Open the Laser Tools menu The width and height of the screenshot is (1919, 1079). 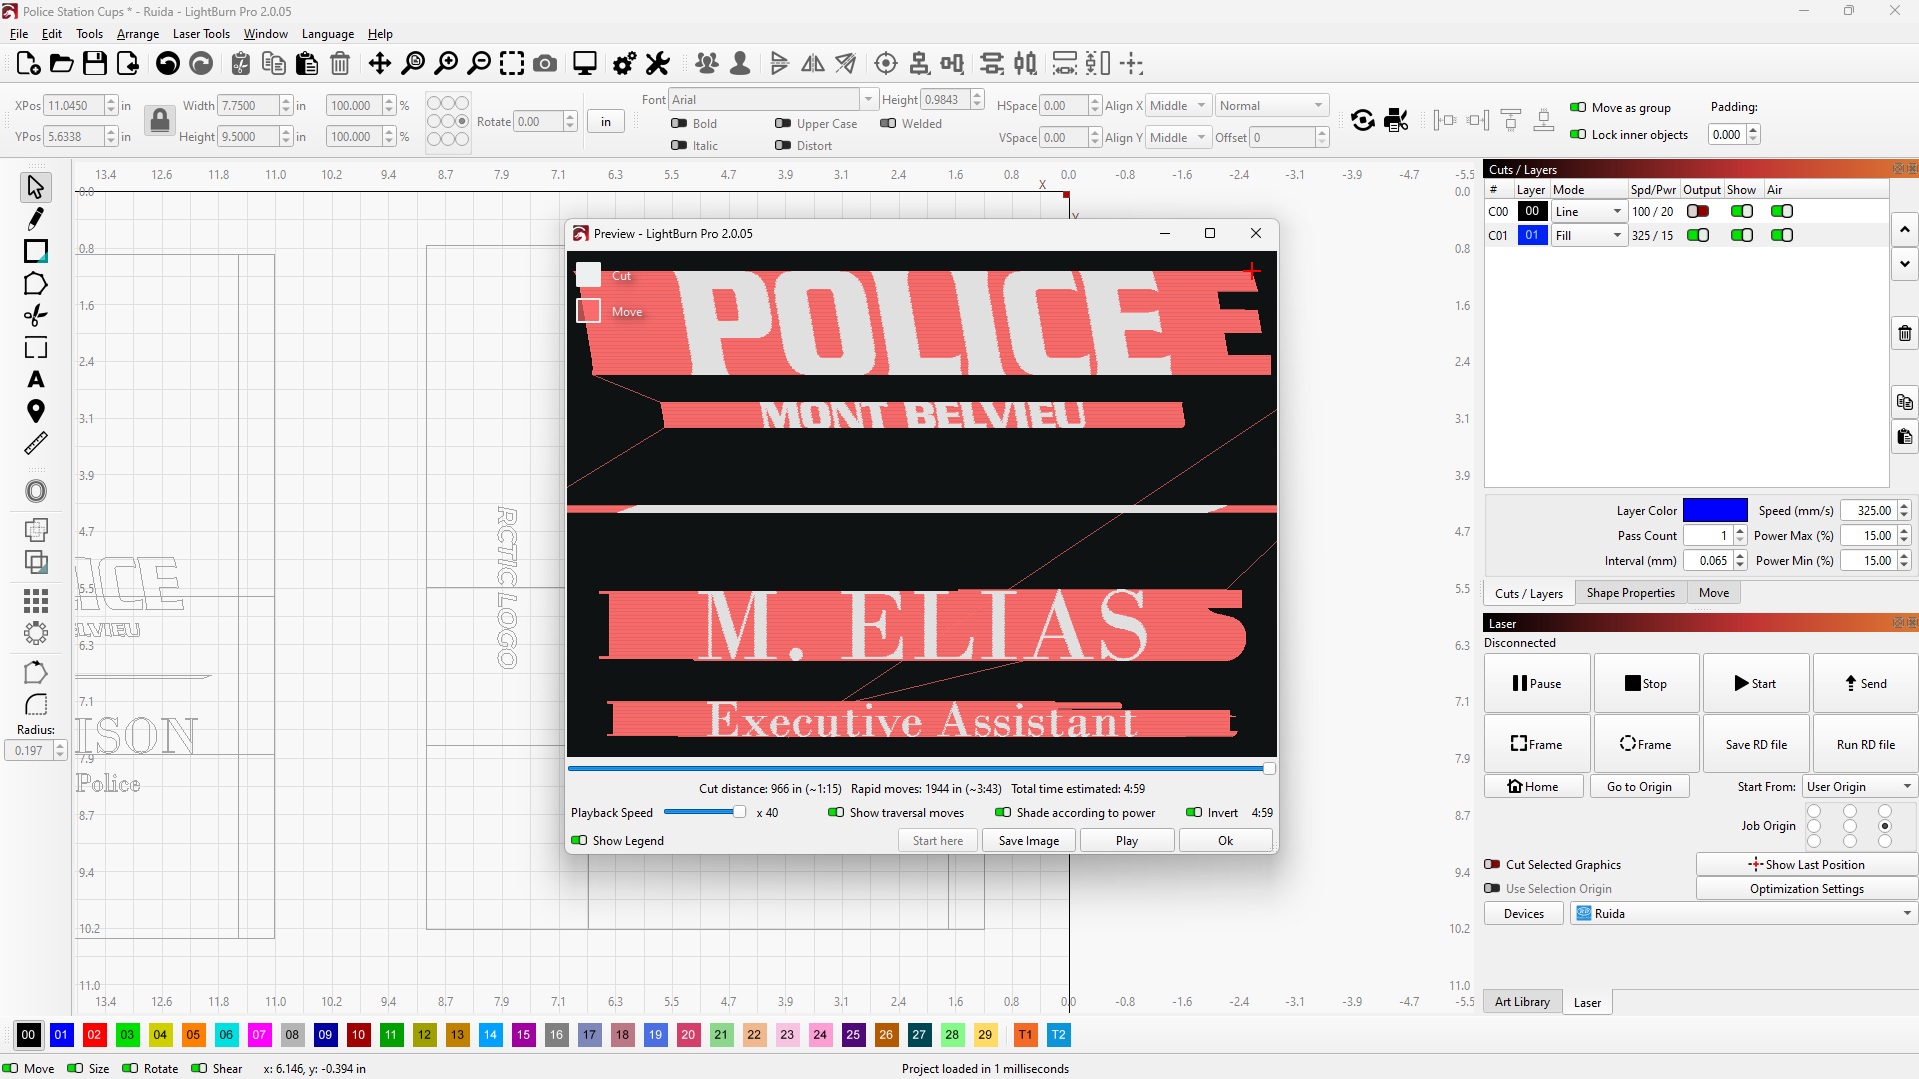pyautogui.click(x=201, y=34)
